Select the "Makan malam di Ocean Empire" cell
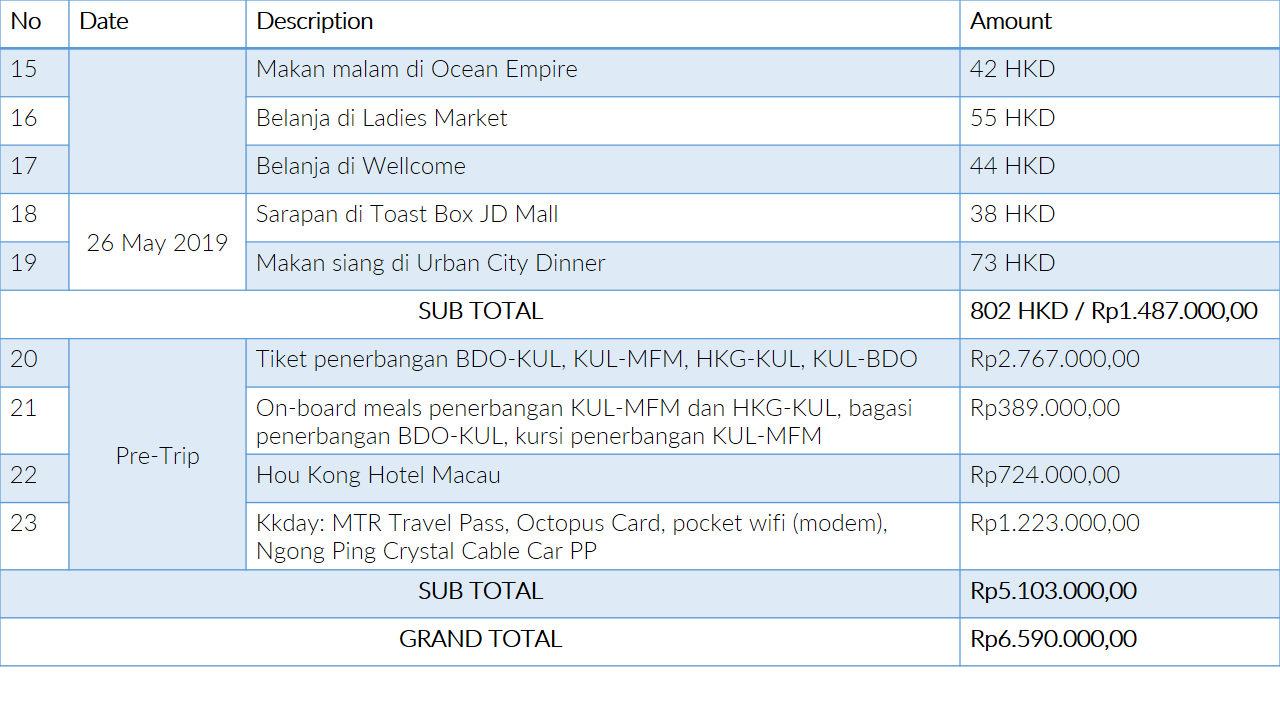The height and width of the screenshot is (720, 1280). pyautogui.click(x=417, y=70)
